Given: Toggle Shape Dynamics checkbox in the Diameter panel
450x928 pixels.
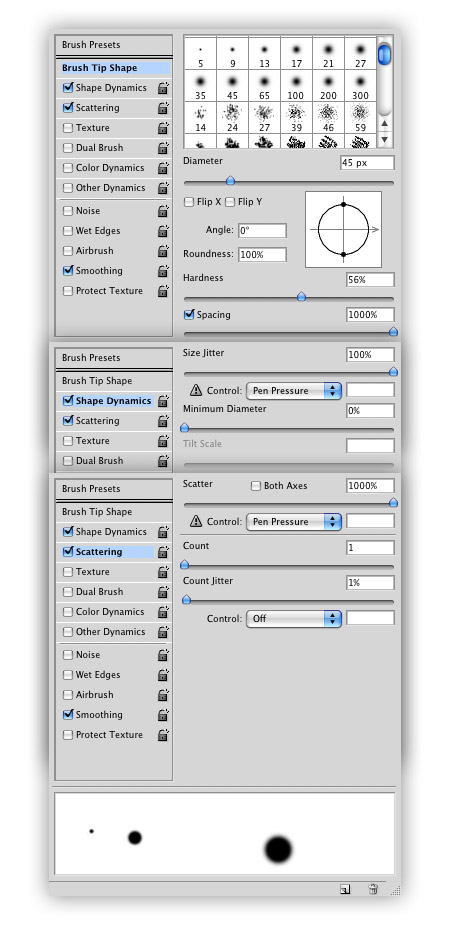Looking at the screenshot, I should click(68, 88).
